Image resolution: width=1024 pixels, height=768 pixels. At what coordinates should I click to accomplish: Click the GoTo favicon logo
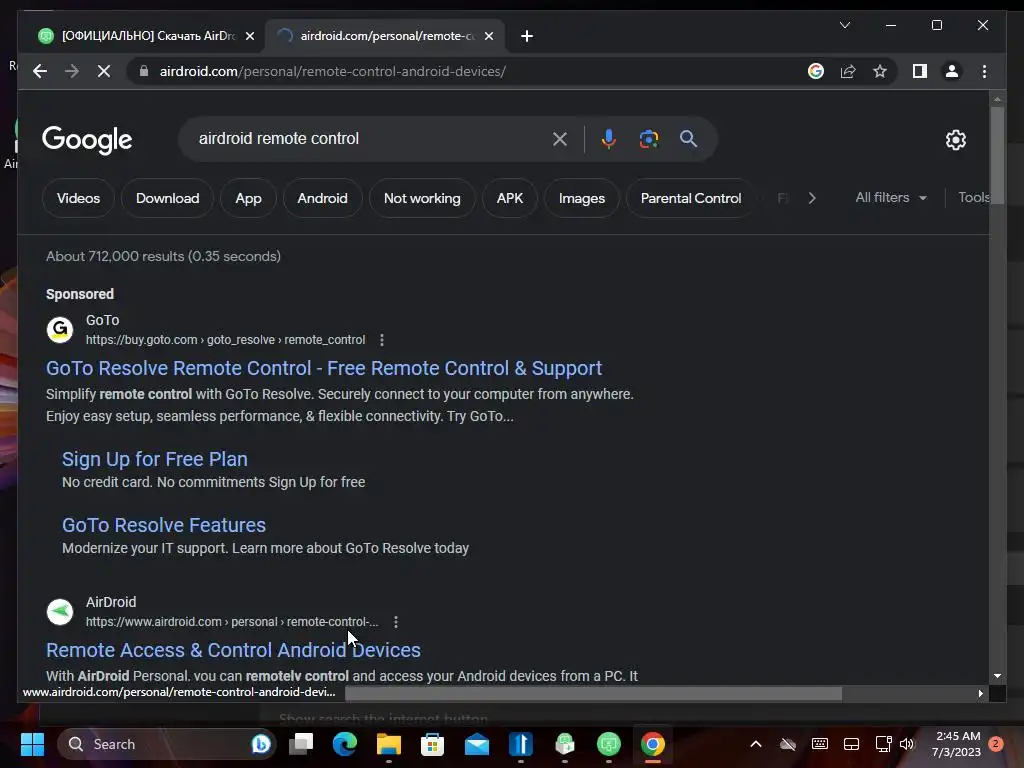click(x=60, y=329)
